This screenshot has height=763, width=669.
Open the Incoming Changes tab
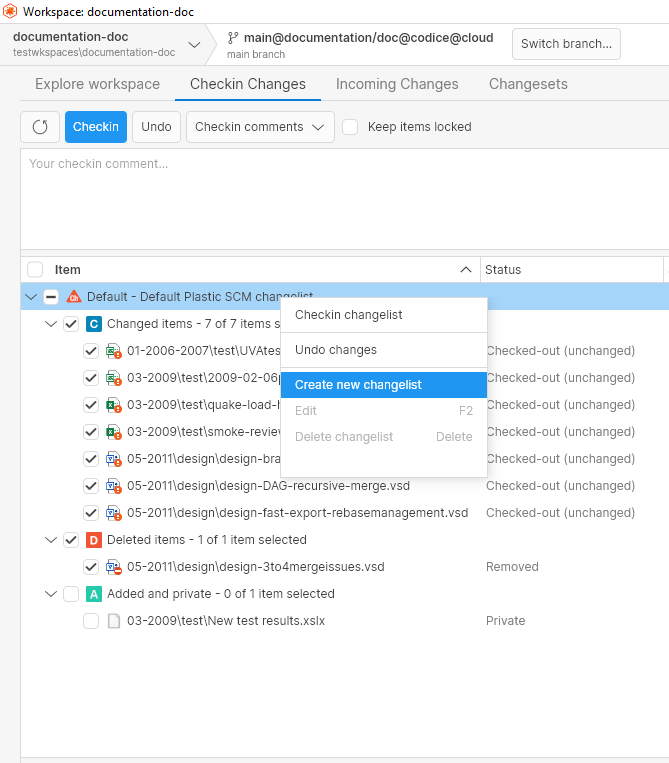click(397, 84)
